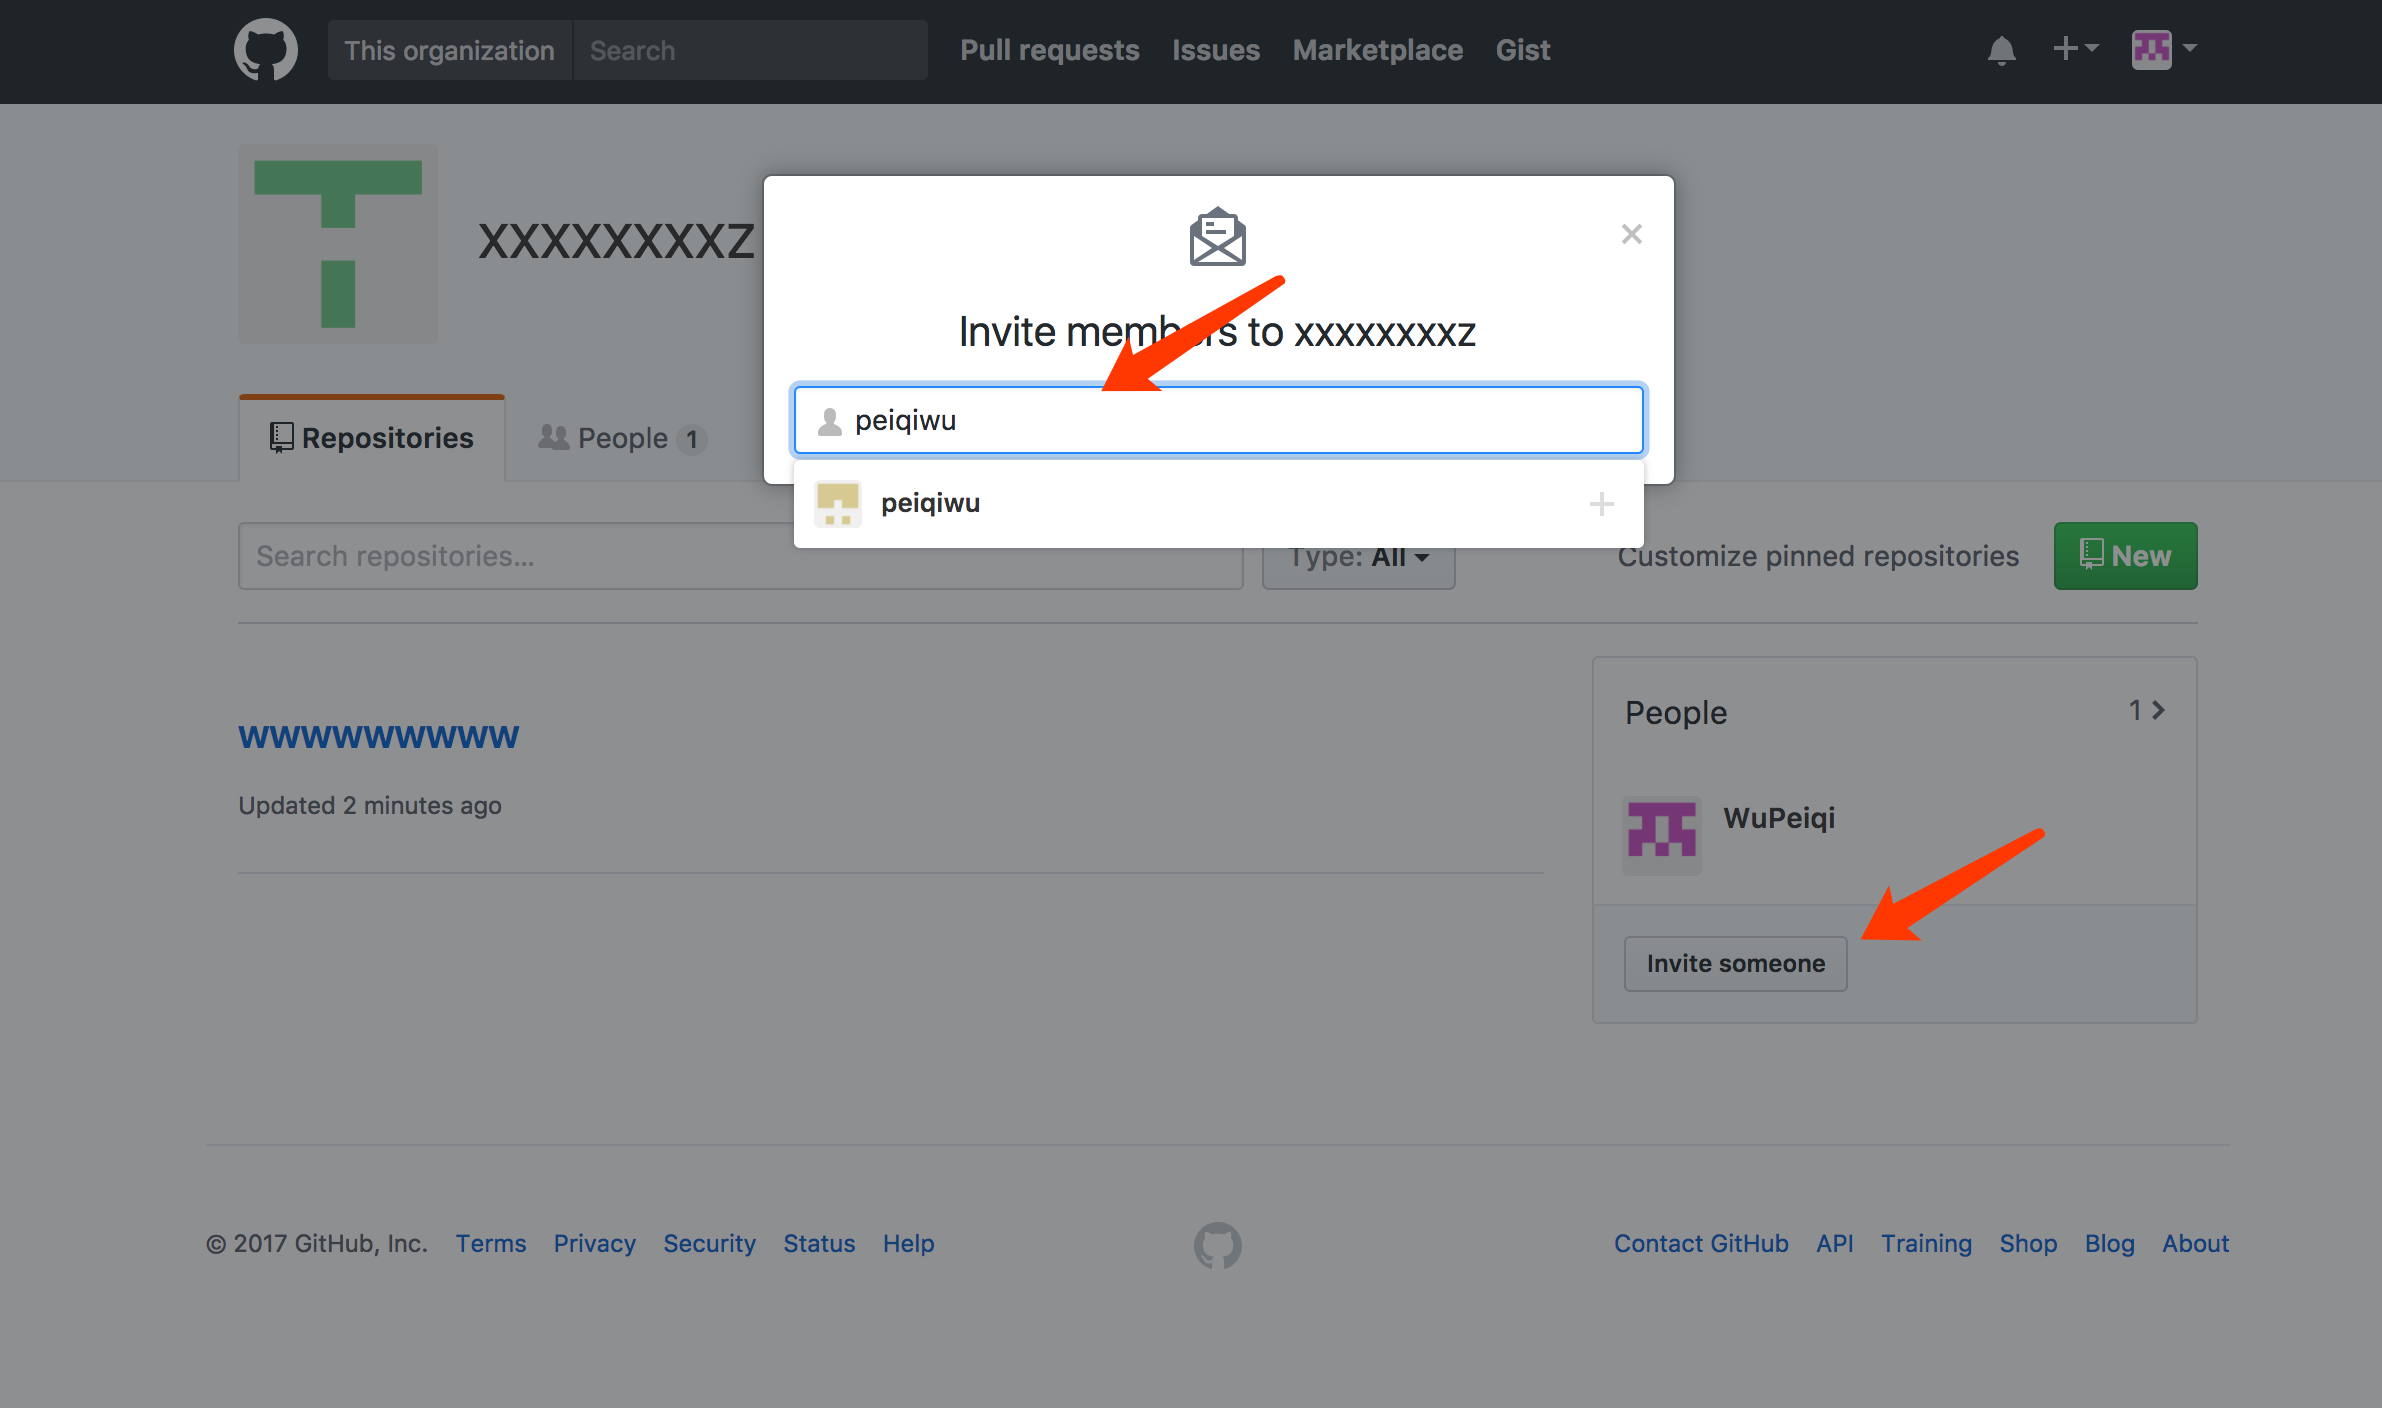Open the wwwwwwwww repository link

(378, 737)
